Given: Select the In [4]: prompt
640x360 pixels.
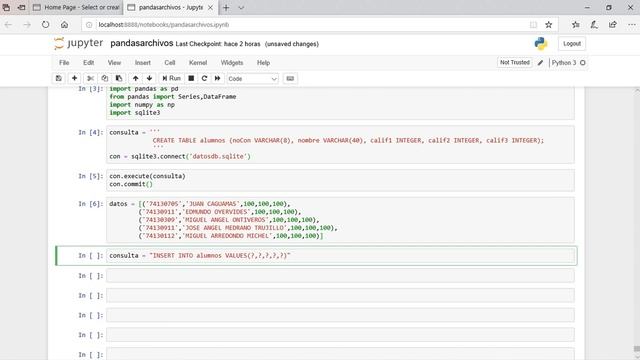Looking at the screenshot, I should [91, 132].
